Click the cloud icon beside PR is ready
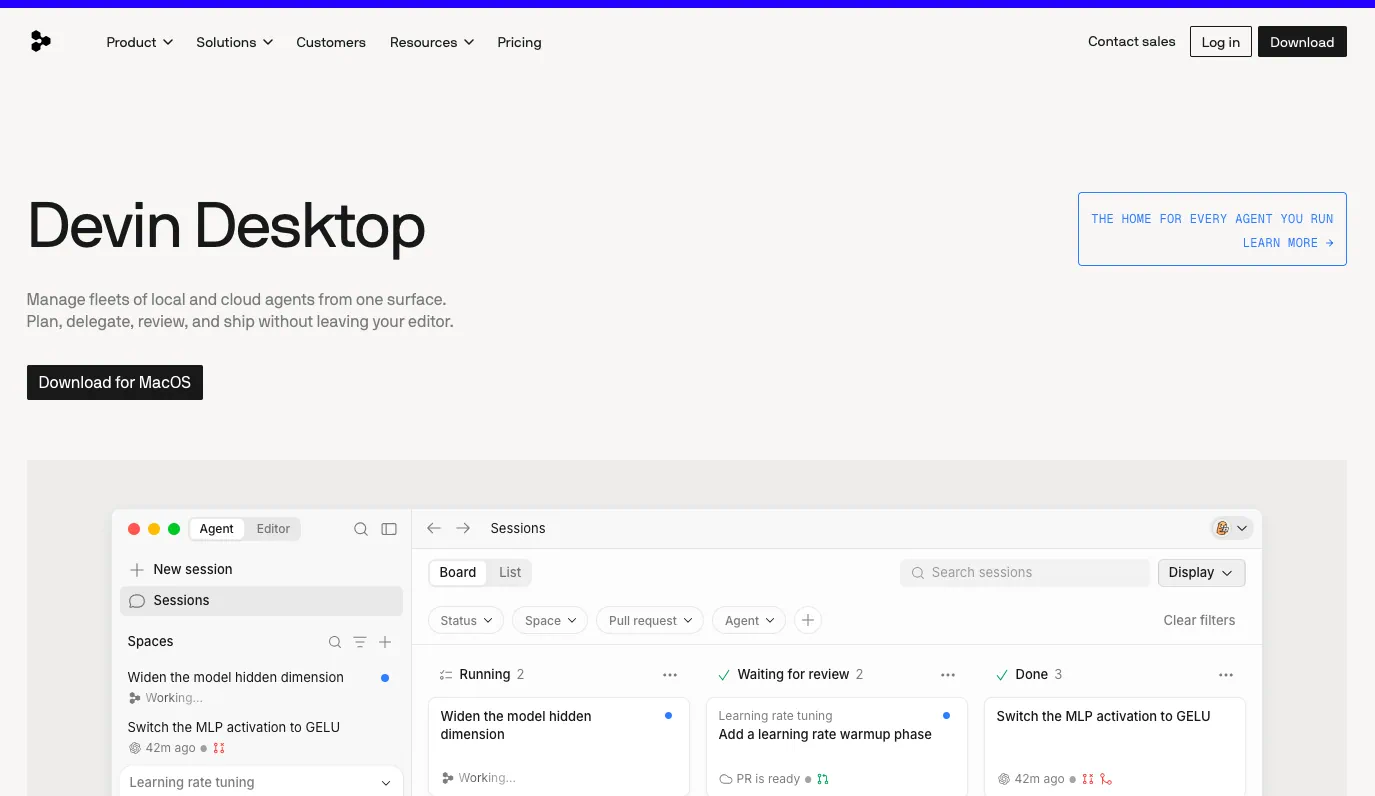Image resolution: width=1375 pixels, height=796 pixels. [726, 779]
